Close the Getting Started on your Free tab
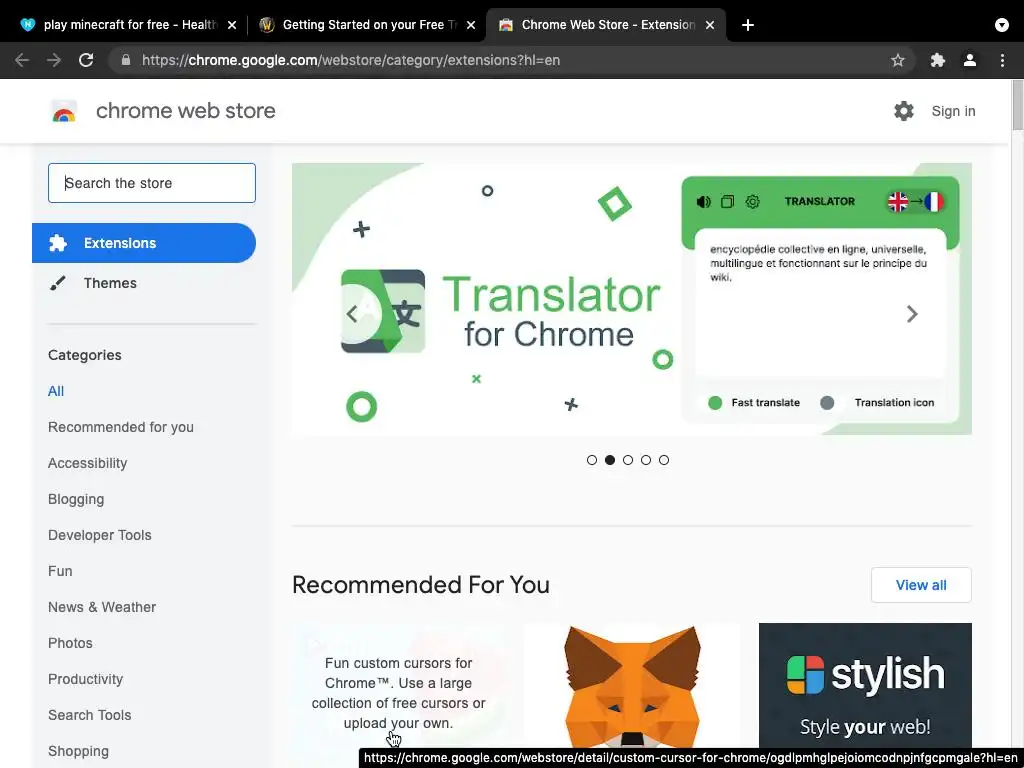Screen dimensions: 1024x768 [471, 25]
